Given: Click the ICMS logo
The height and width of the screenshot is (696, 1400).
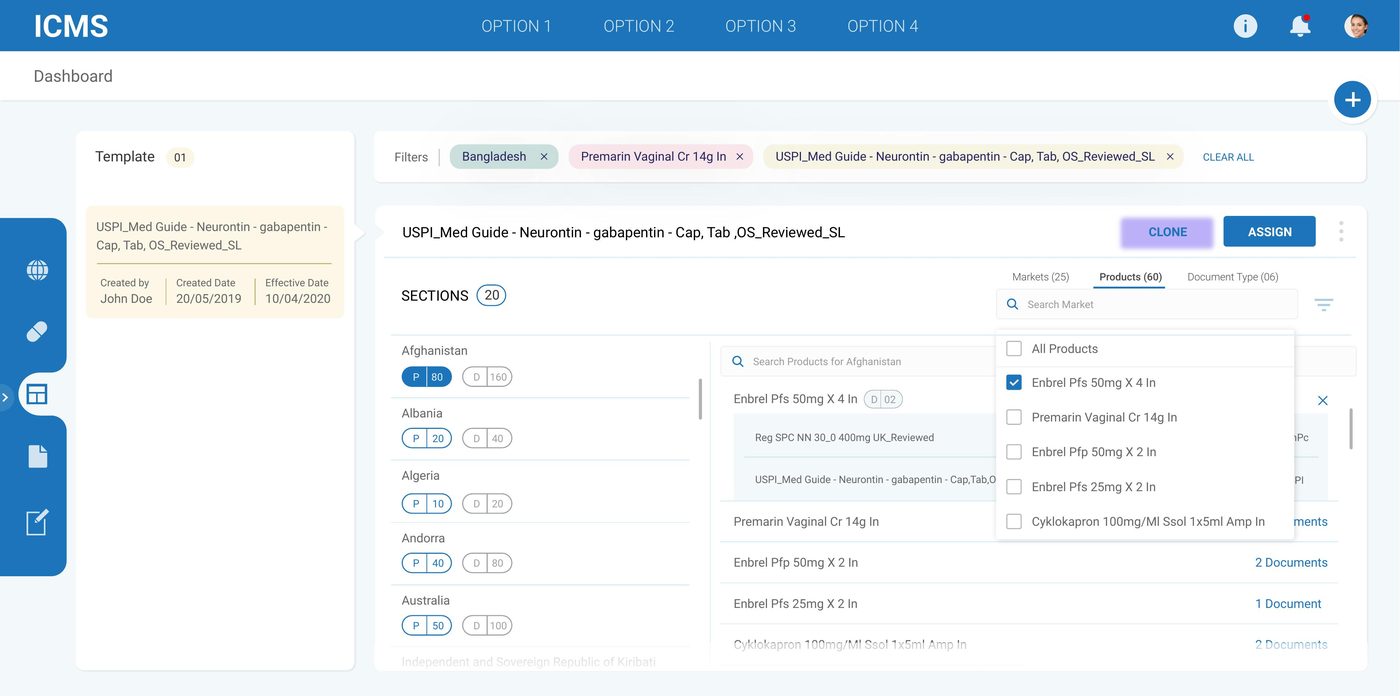Looking at the screenshot, I should click(x=71, y=26).
